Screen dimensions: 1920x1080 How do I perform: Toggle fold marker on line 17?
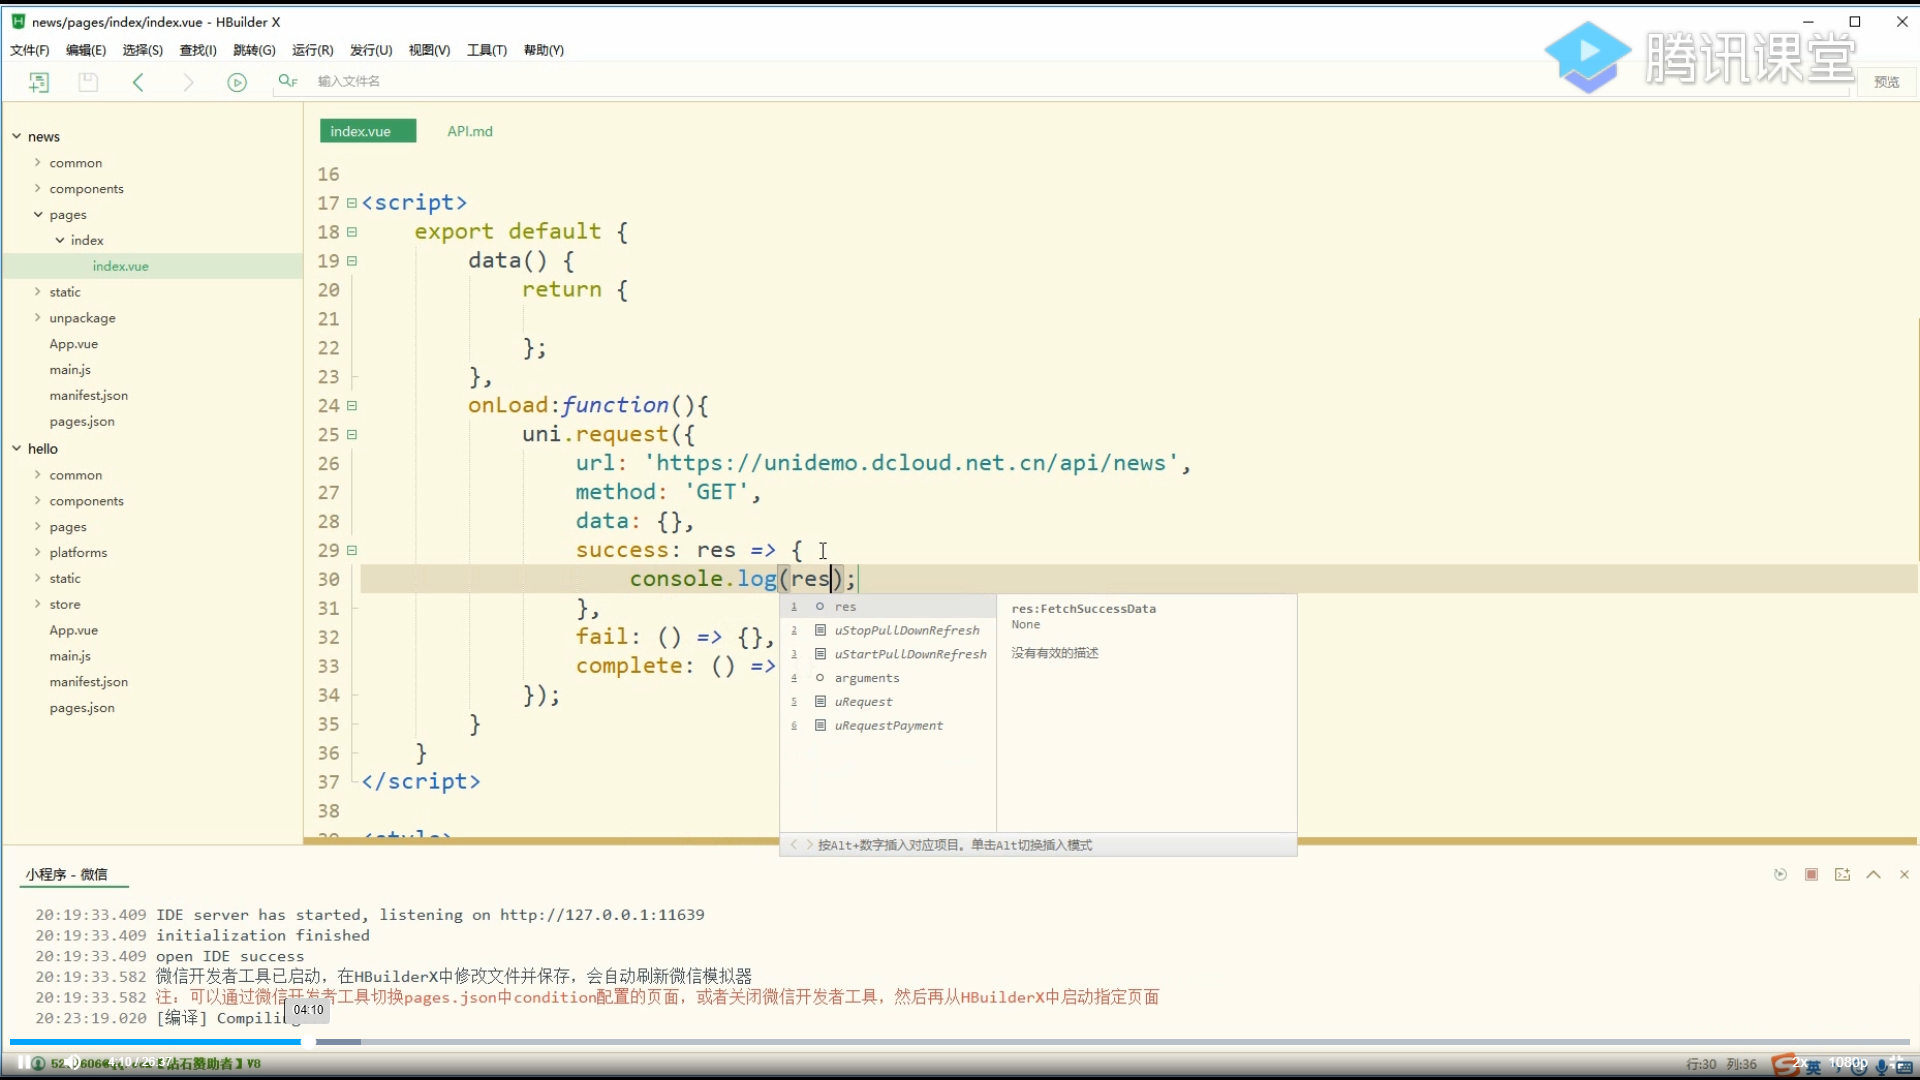[x=352, y=203]
